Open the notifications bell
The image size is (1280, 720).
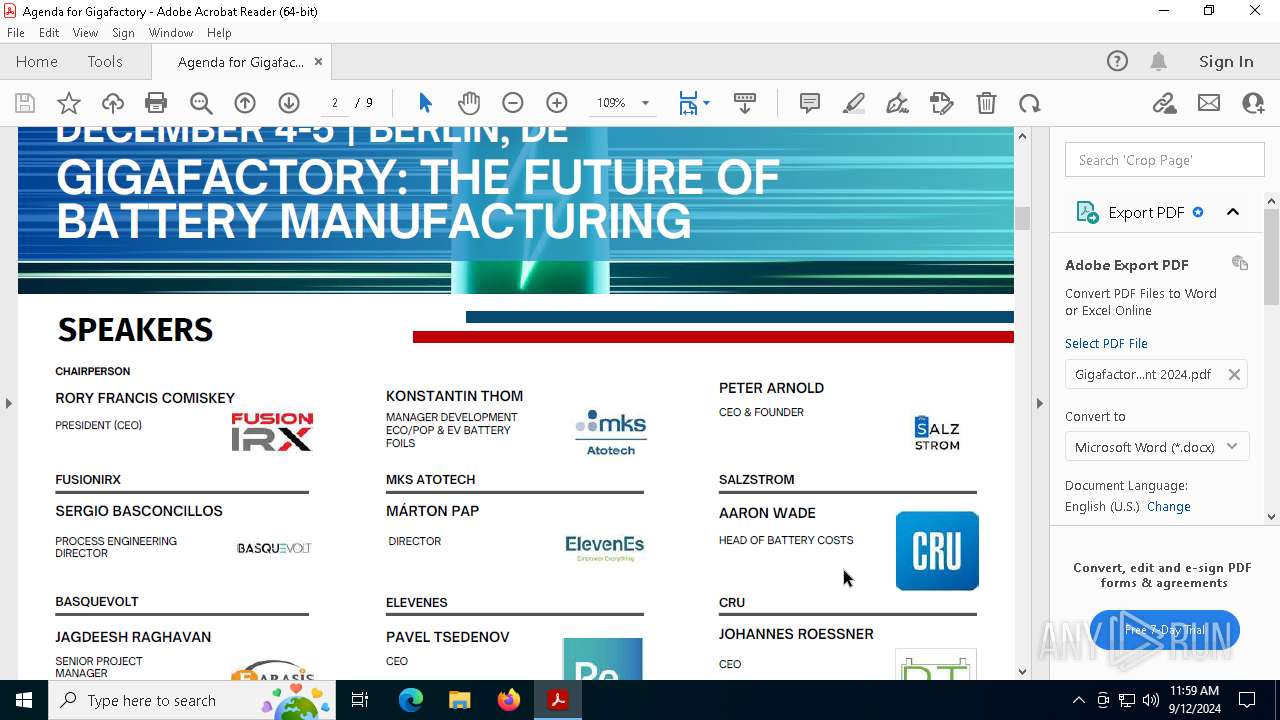[x=1159, y=62]
